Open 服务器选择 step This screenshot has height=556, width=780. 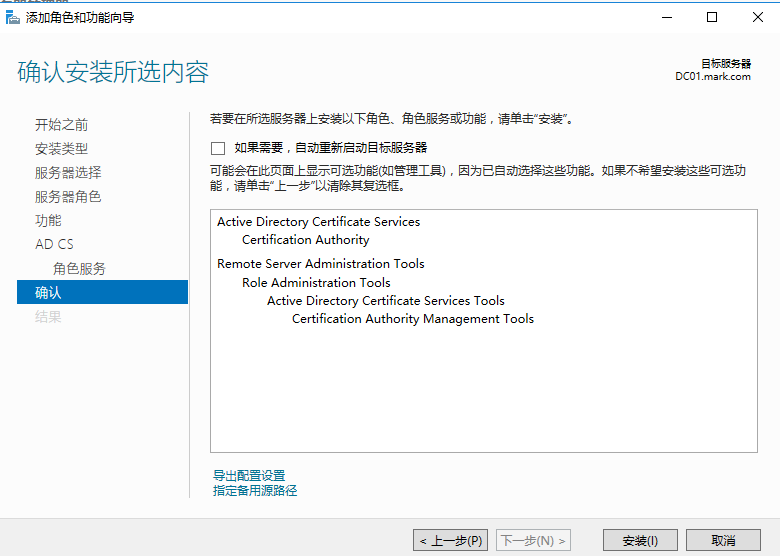click(68, 173)
